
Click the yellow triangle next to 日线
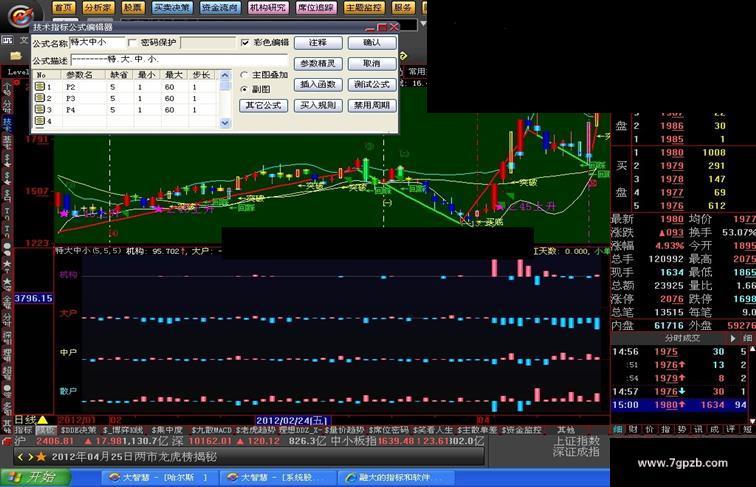(x=42, y=420)
